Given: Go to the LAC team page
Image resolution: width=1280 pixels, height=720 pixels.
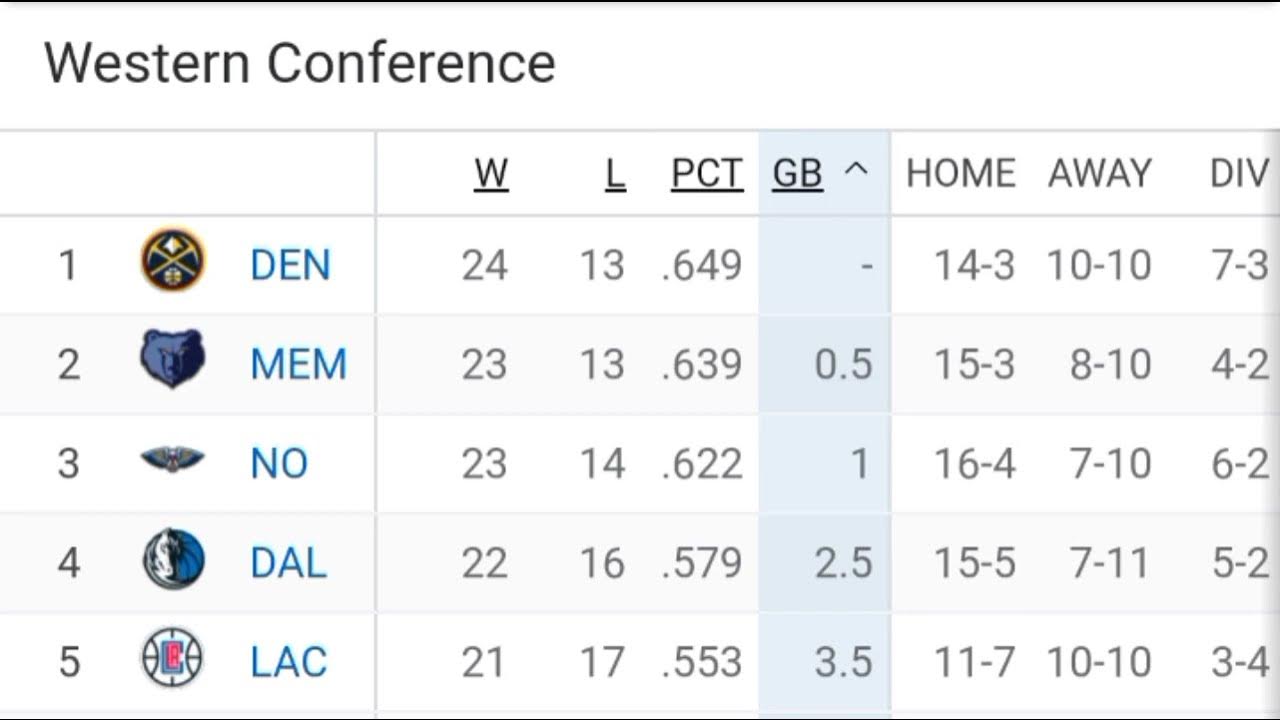Looking at the screenshot, I should pos(288,662).
